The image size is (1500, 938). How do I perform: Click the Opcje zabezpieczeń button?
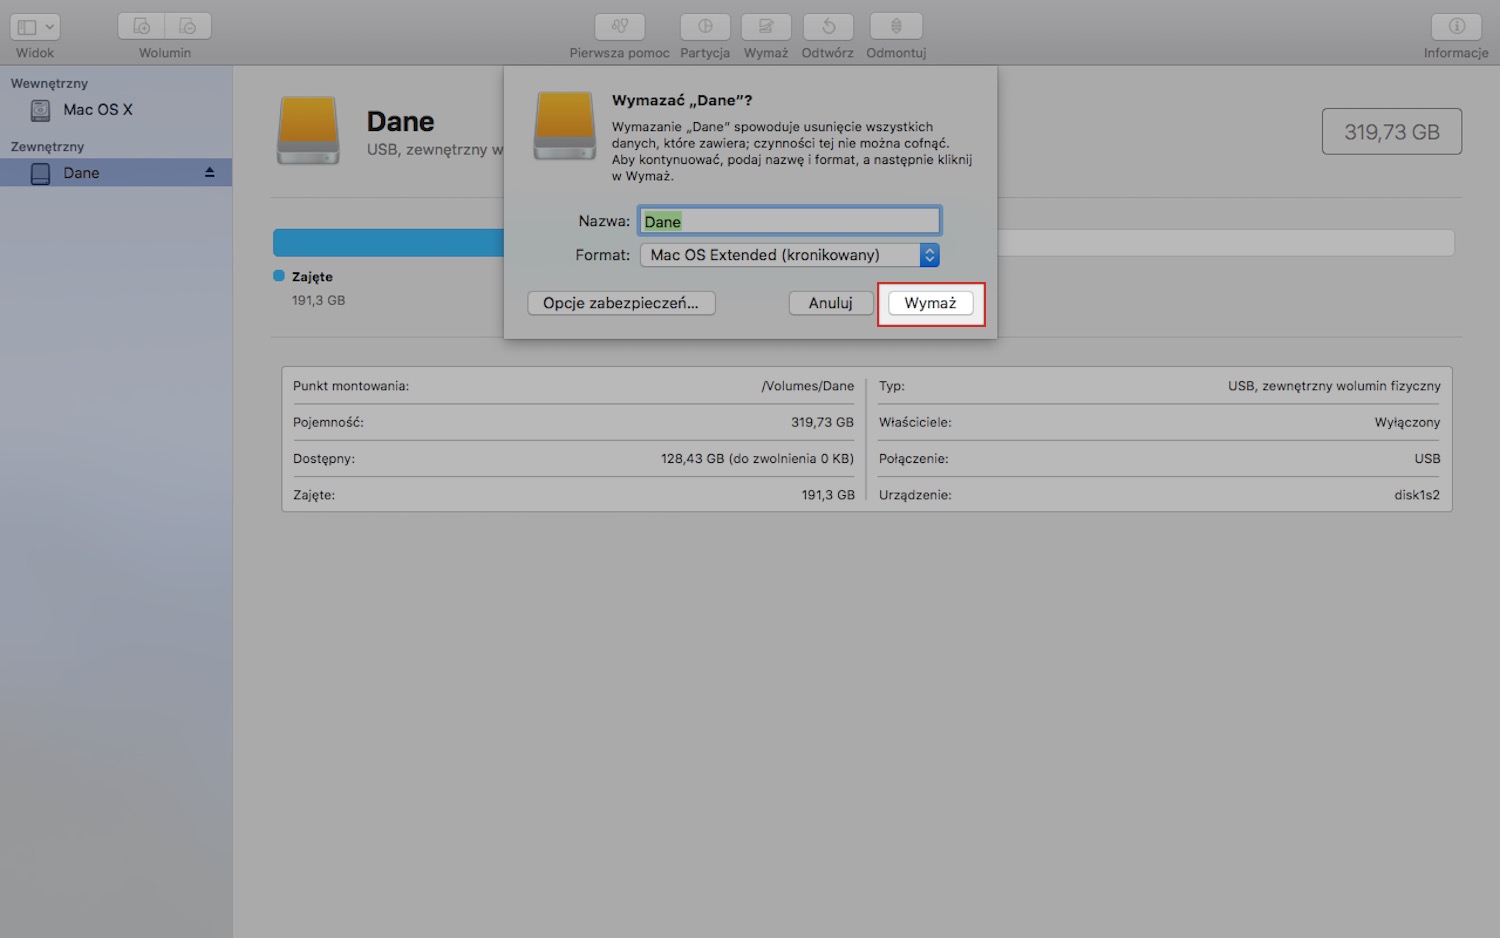coord(621,302)
